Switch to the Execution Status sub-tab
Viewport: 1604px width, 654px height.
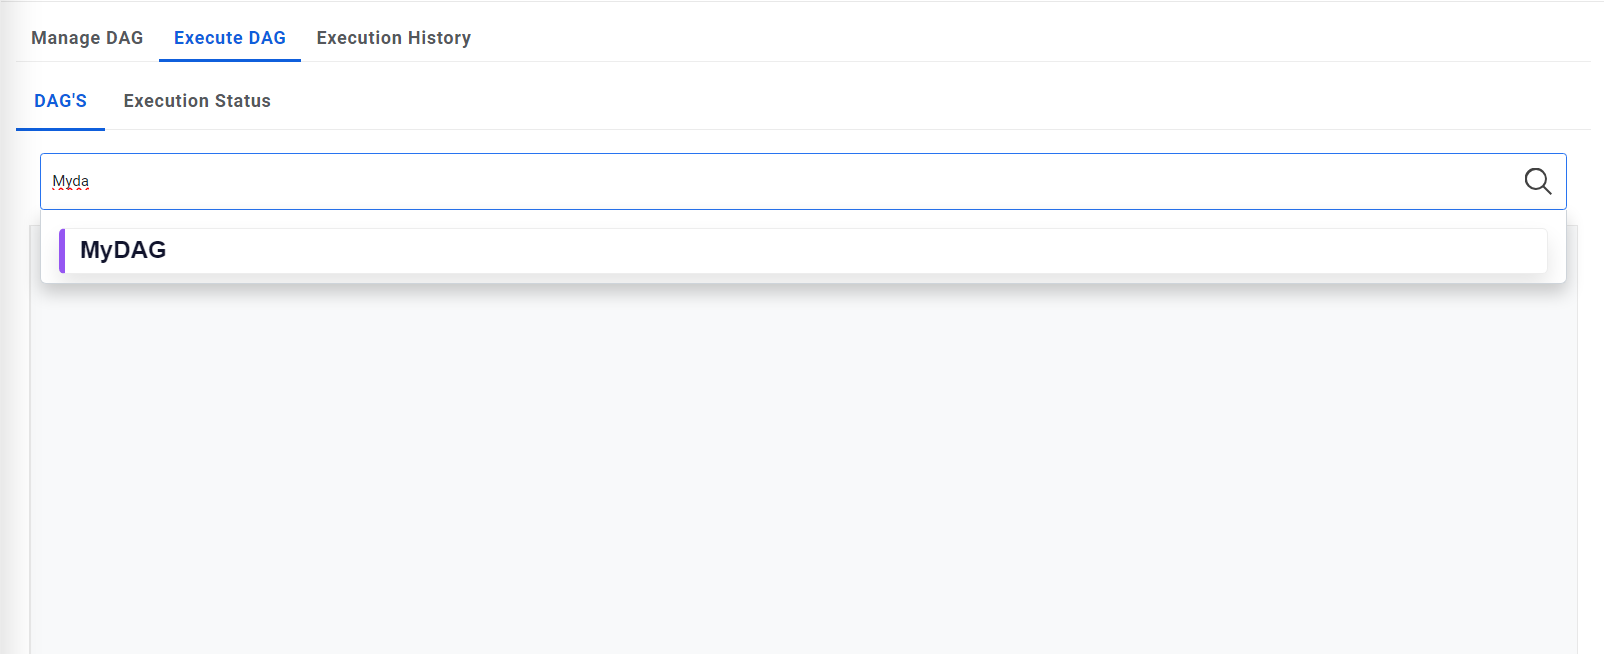pos(197,100)
